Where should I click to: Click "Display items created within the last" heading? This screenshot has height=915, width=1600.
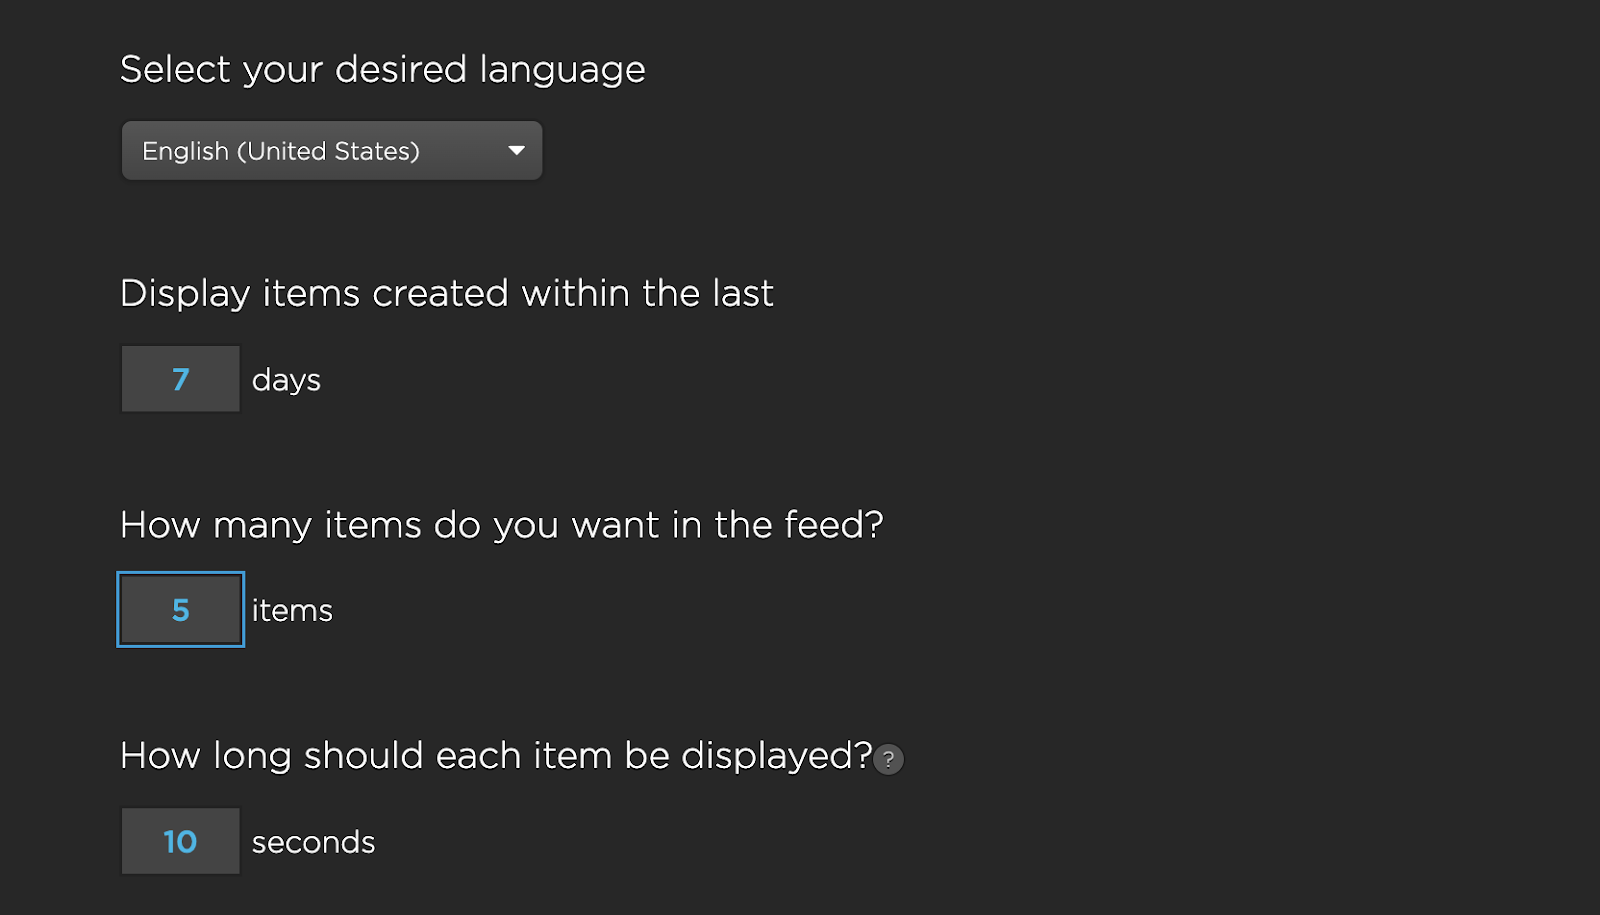(446, 294)
